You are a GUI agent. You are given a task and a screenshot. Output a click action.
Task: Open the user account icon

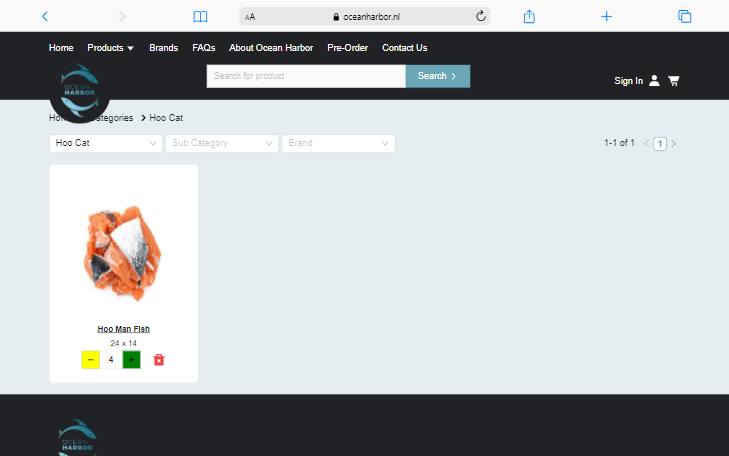click(654, 81)
